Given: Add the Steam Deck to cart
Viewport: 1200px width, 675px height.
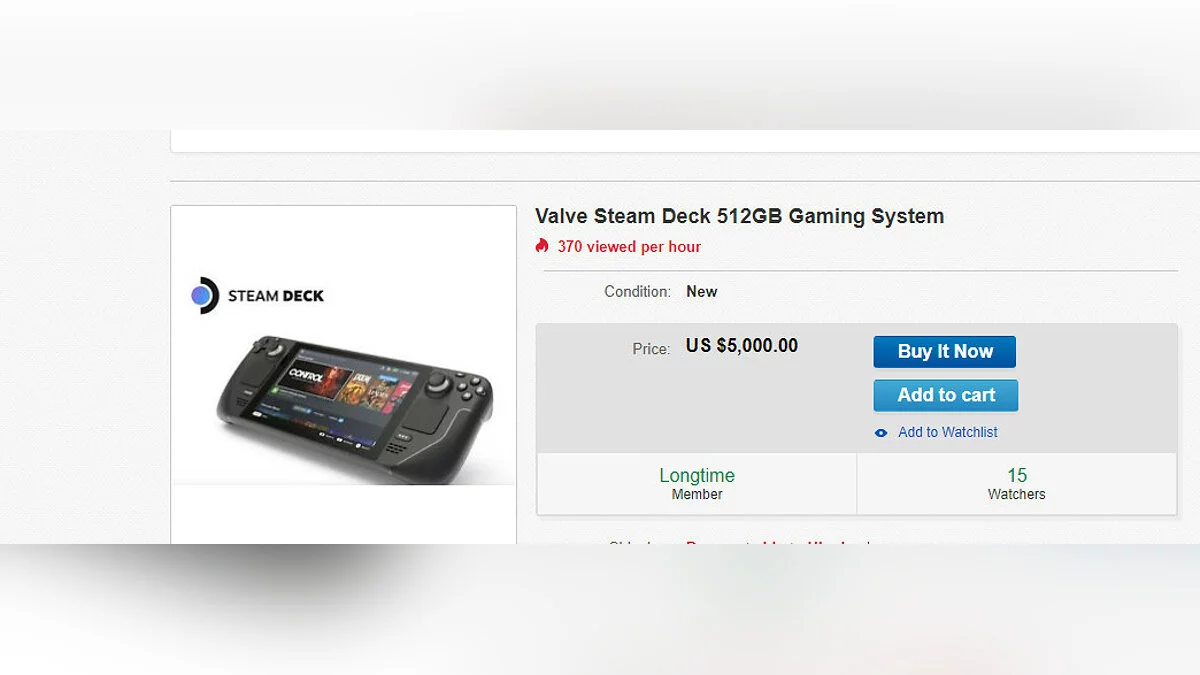Looking at the screenshot, I should click(946, 395).
